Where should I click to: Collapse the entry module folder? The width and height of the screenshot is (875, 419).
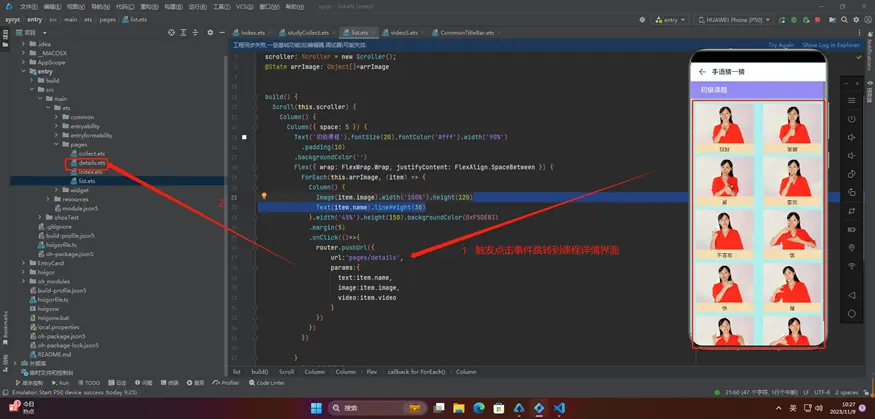pos(23,71)
